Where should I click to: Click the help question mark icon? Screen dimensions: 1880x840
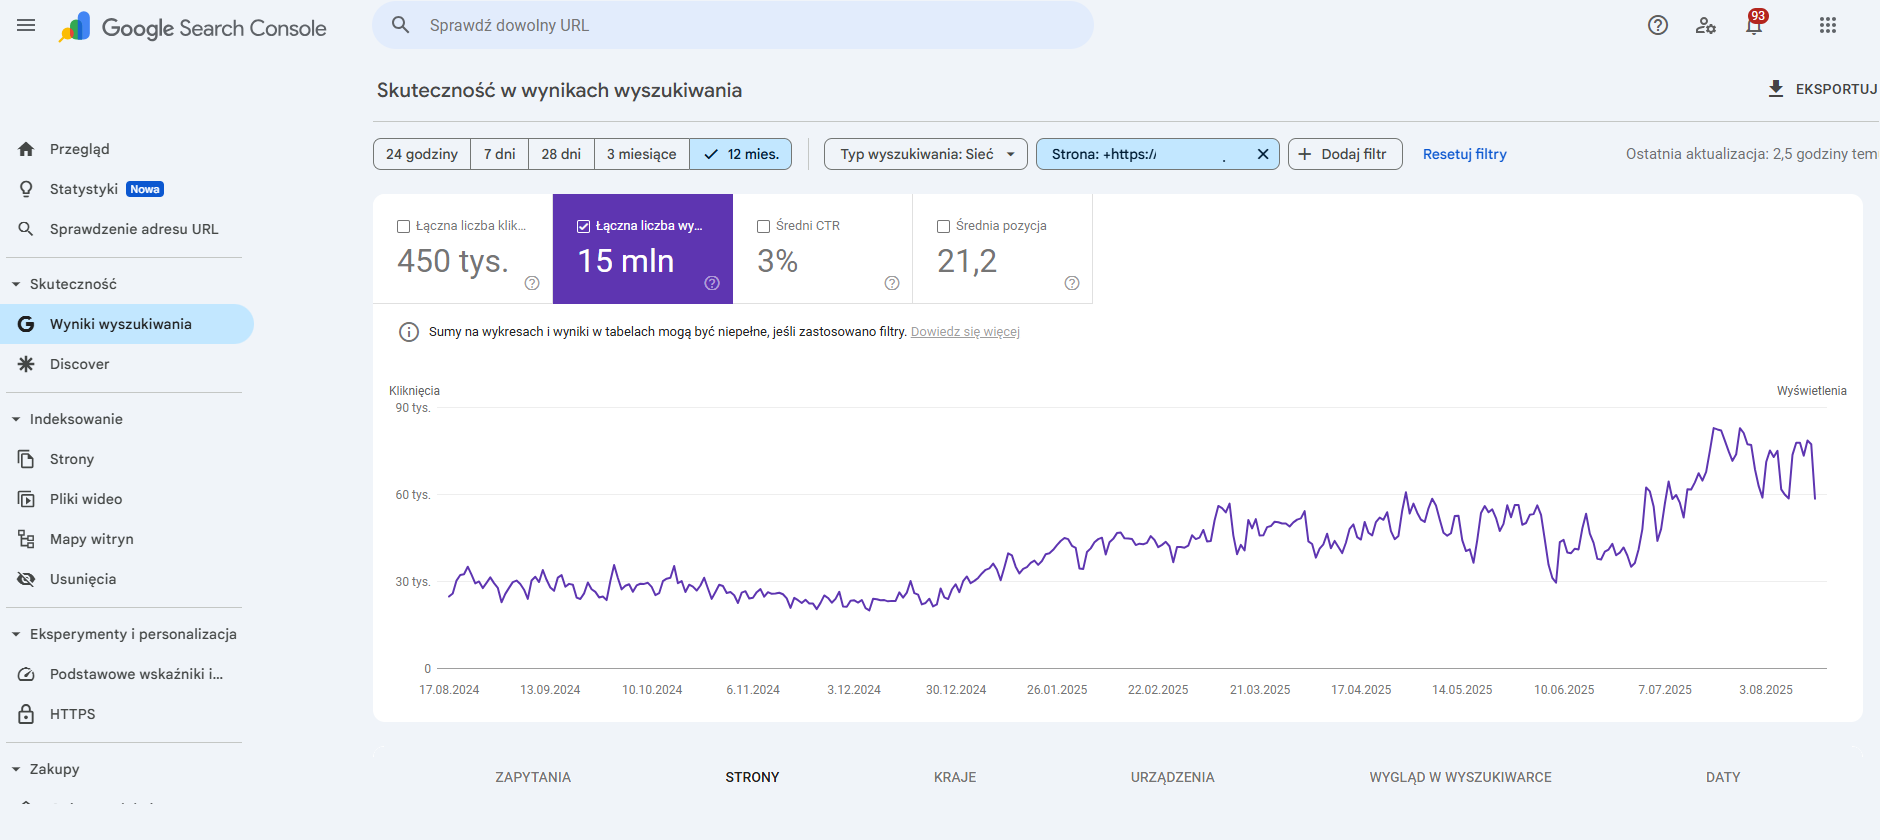pyautogui.click(x=1658, y=26)
